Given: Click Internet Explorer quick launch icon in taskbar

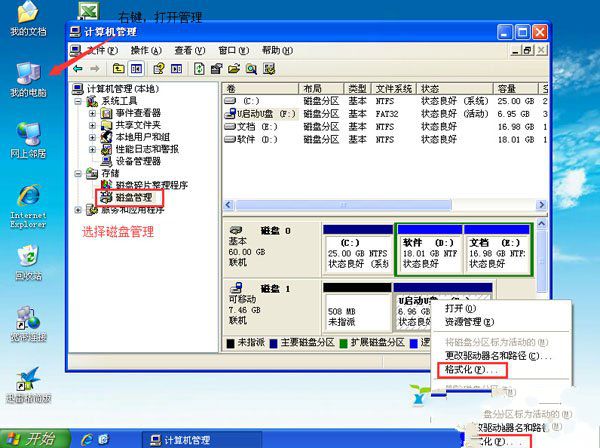Looking at the screenshot, I should click(x=88, y=439).
